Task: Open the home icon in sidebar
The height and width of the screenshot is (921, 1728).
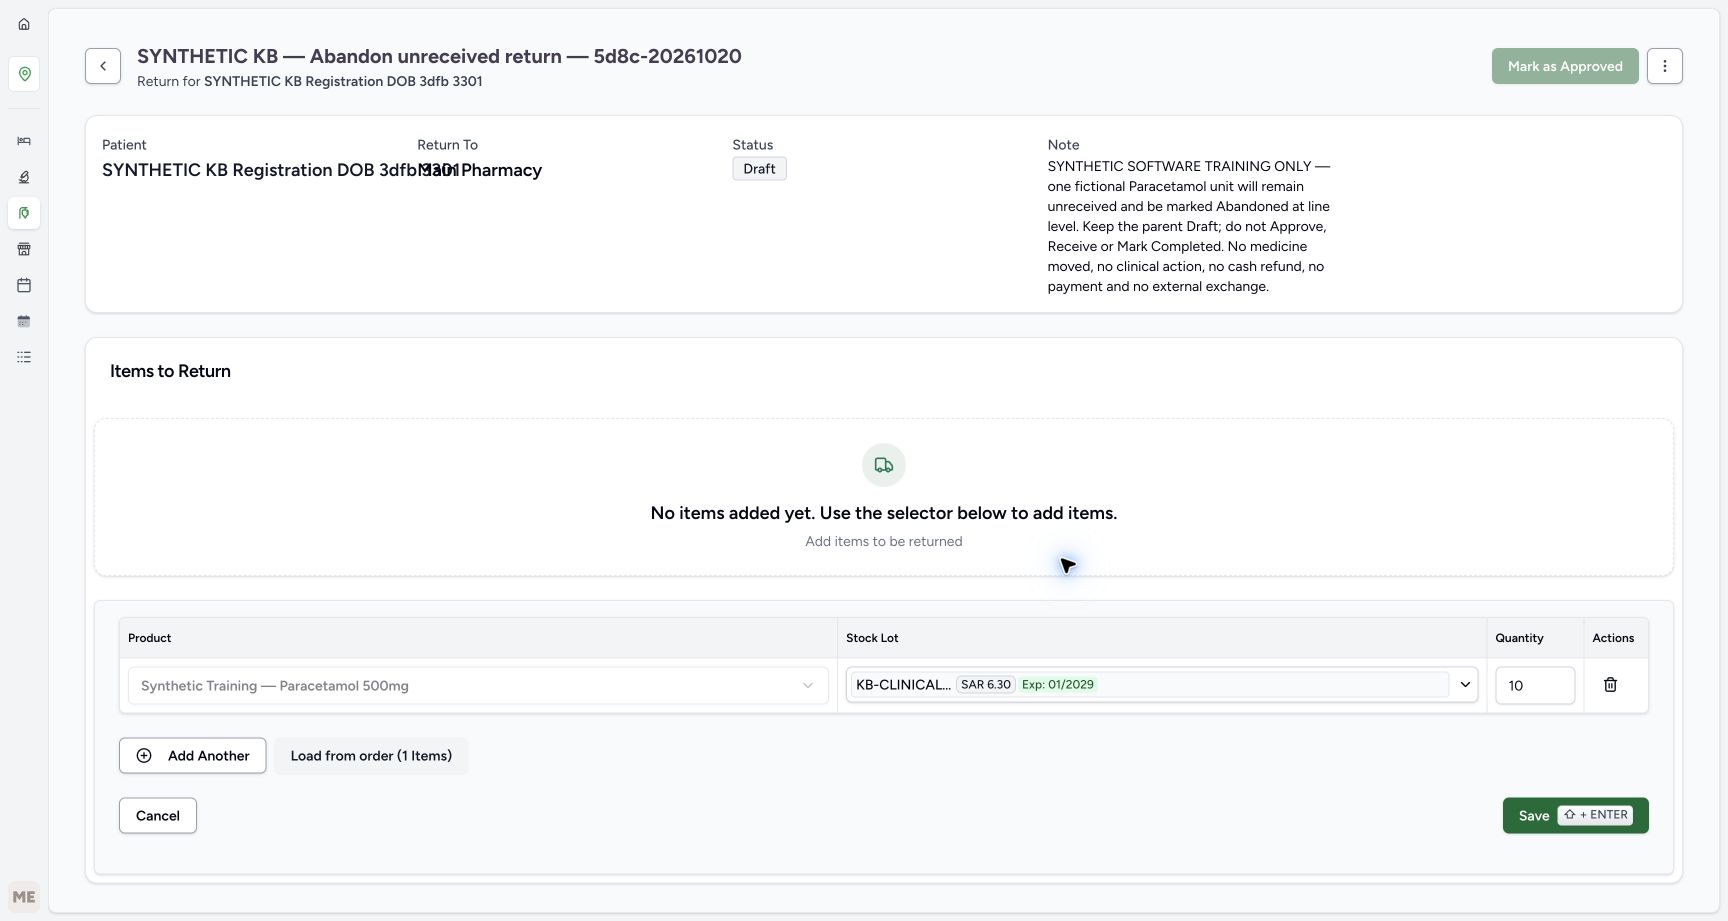Action: click(x=24, y=24)
